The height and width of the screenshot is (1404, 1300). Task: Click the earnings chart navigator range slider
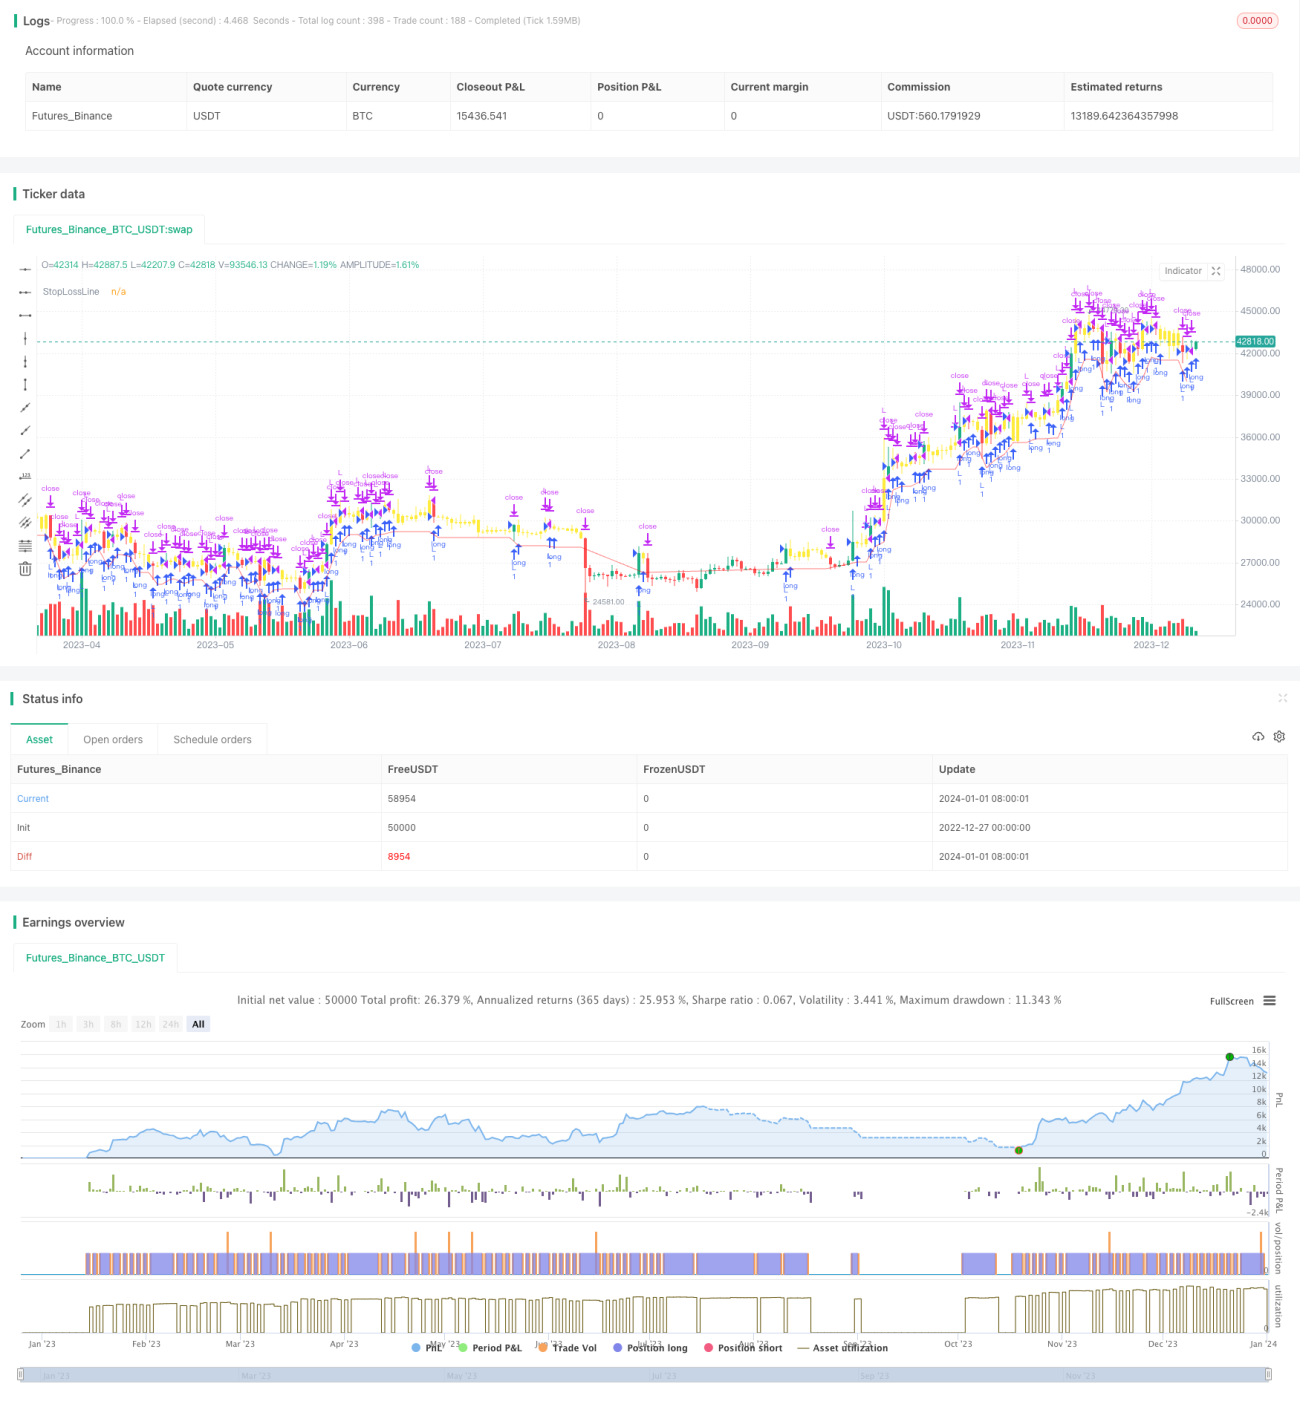coord(644,1375)
